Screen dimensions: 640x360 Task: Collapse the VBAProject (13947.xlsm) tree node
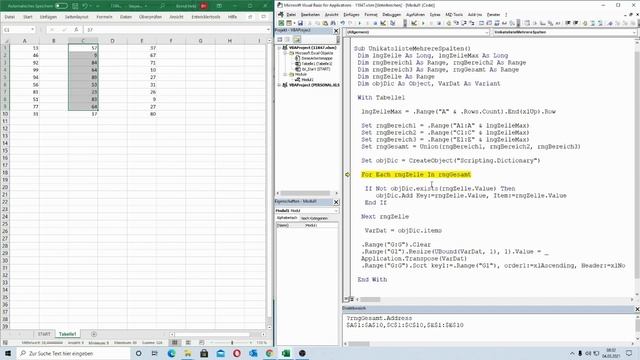280,48
